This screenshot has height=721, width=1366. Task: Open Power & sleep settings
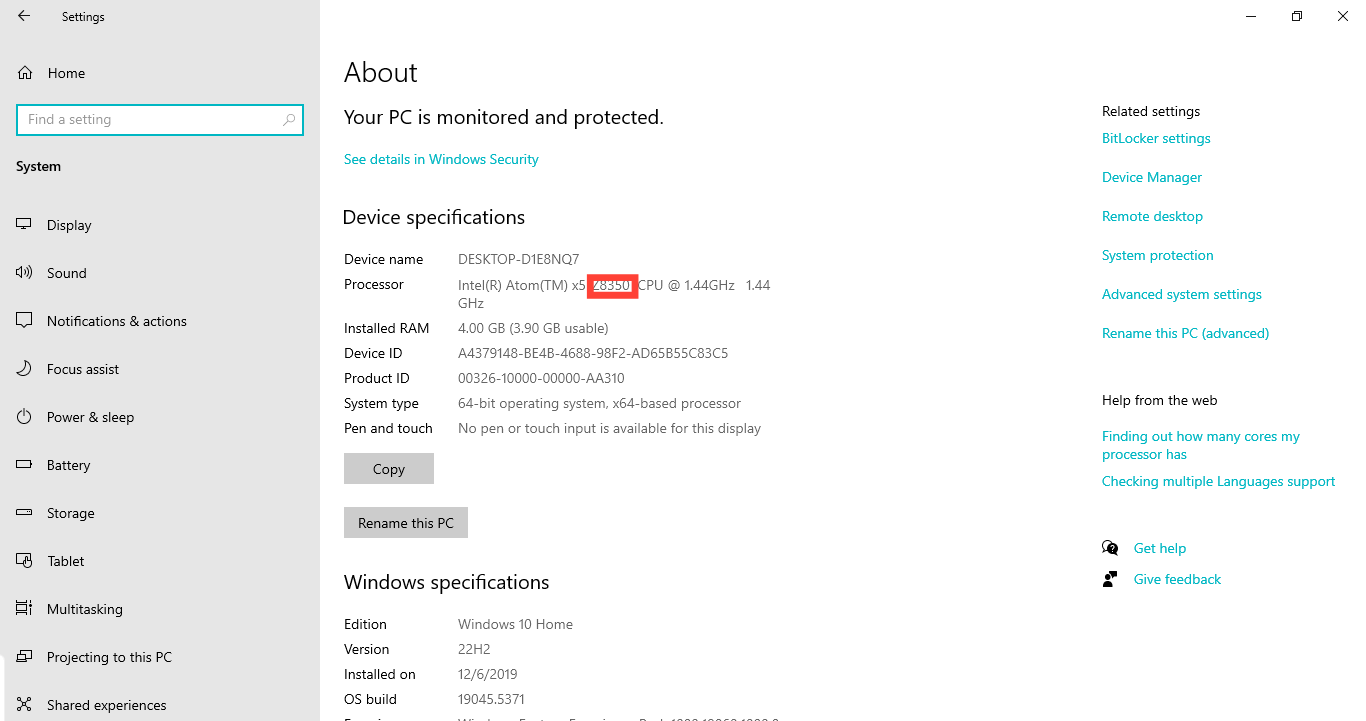pos(88,416)
